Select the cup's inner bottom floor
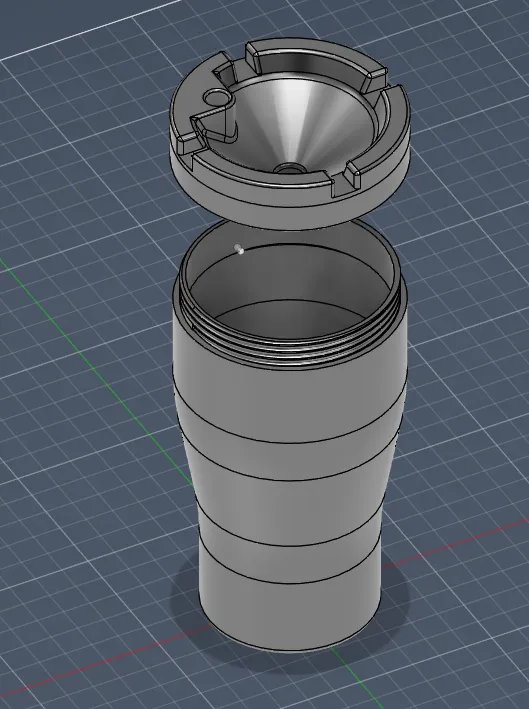 click(293, 319)
